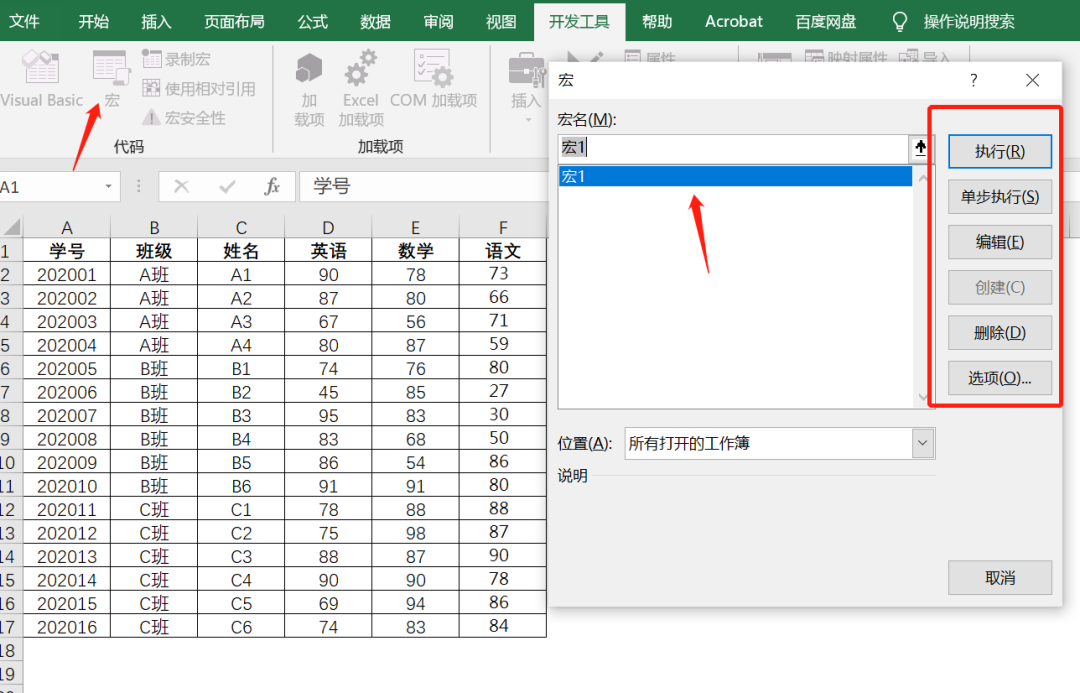
Task: Select macro 宏1 in the list
Action: pyautogui.click(x=700, y=176)
